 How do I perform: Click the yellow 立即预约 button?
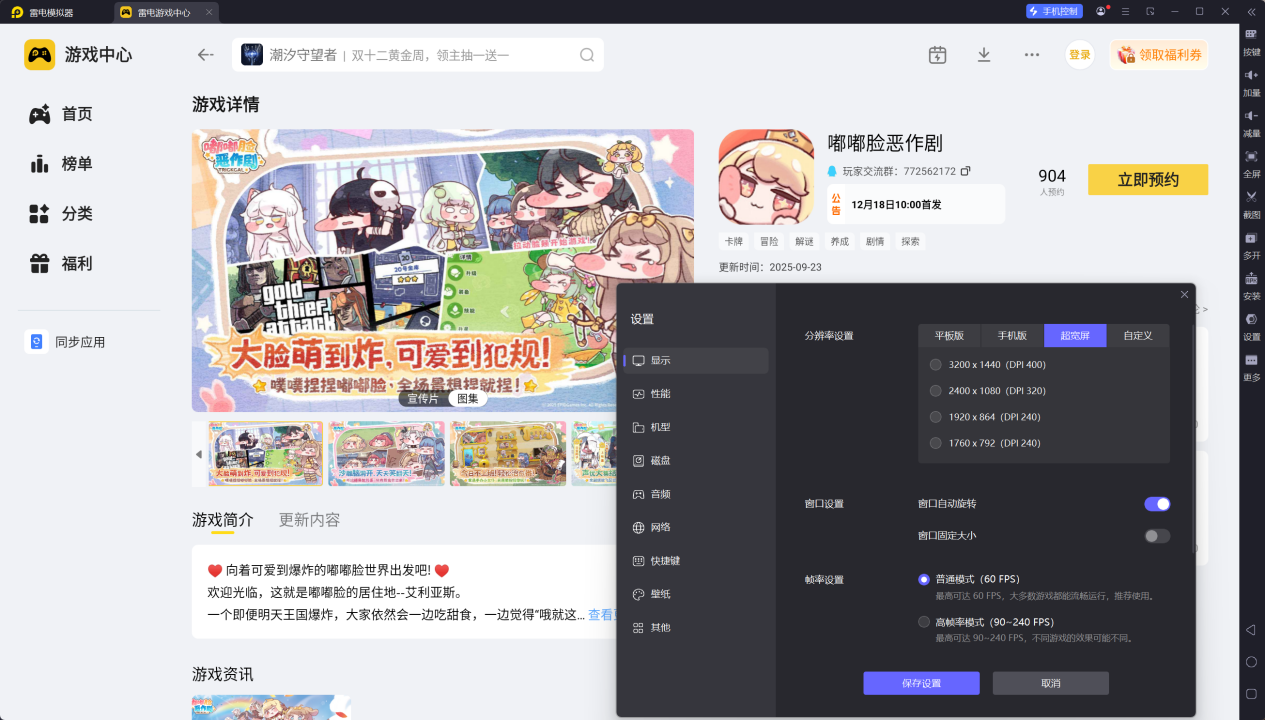coord(1148,180)
